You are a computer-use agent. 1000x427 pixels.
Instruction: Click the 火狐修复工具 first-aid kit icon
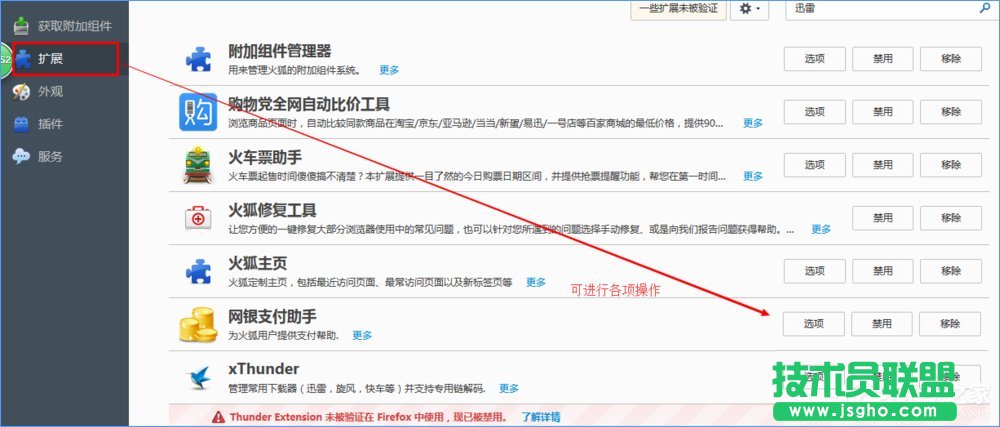tap(198, 219)
